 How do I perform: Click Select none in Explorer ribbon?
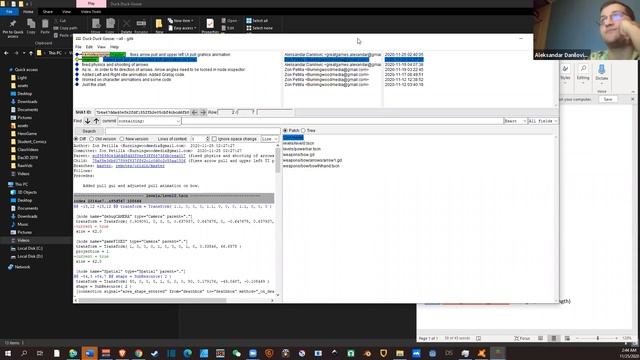[x=260, y=28]
